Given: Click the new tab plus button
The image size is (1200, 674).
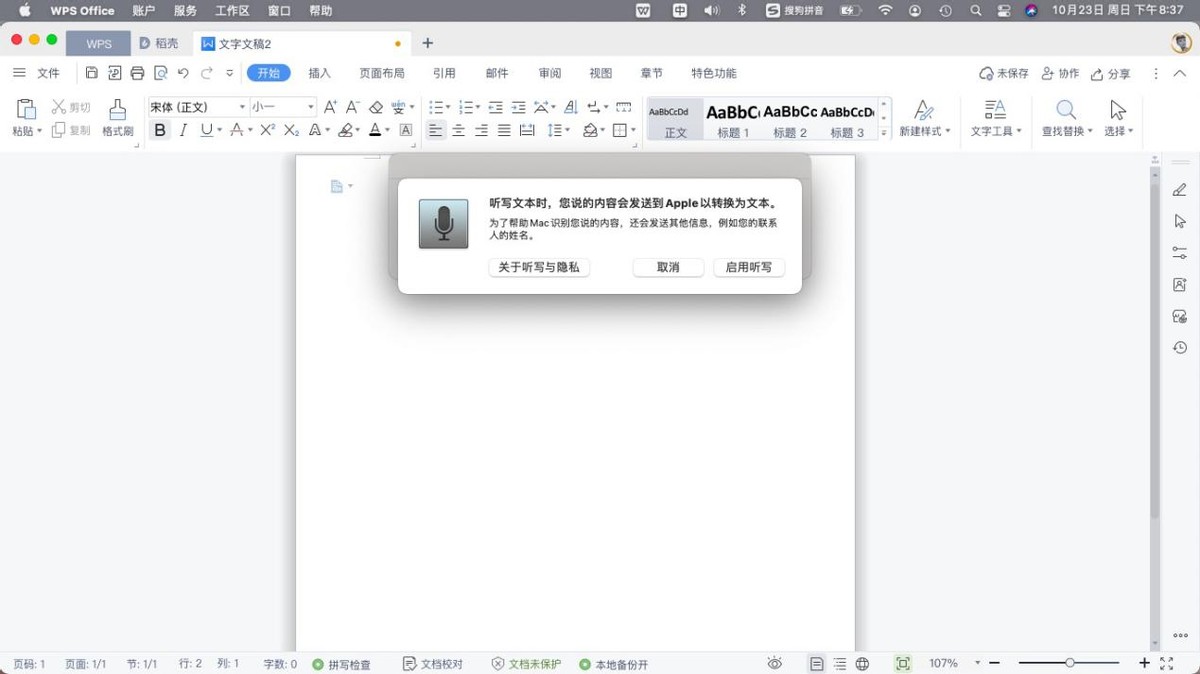Looking at the screenshot, I should 428,43.
